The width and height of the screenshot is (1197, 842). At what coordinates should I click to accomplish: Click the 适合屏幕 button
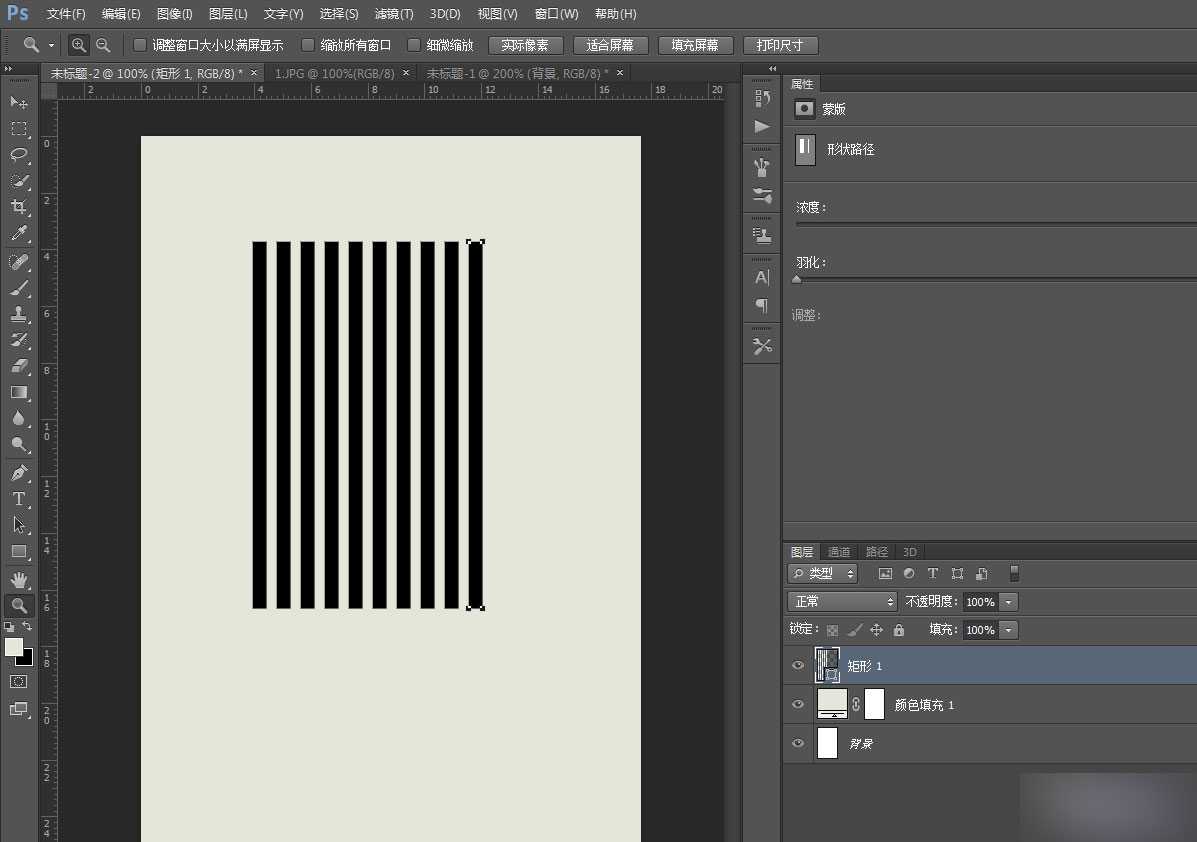[x=611, y=46]
